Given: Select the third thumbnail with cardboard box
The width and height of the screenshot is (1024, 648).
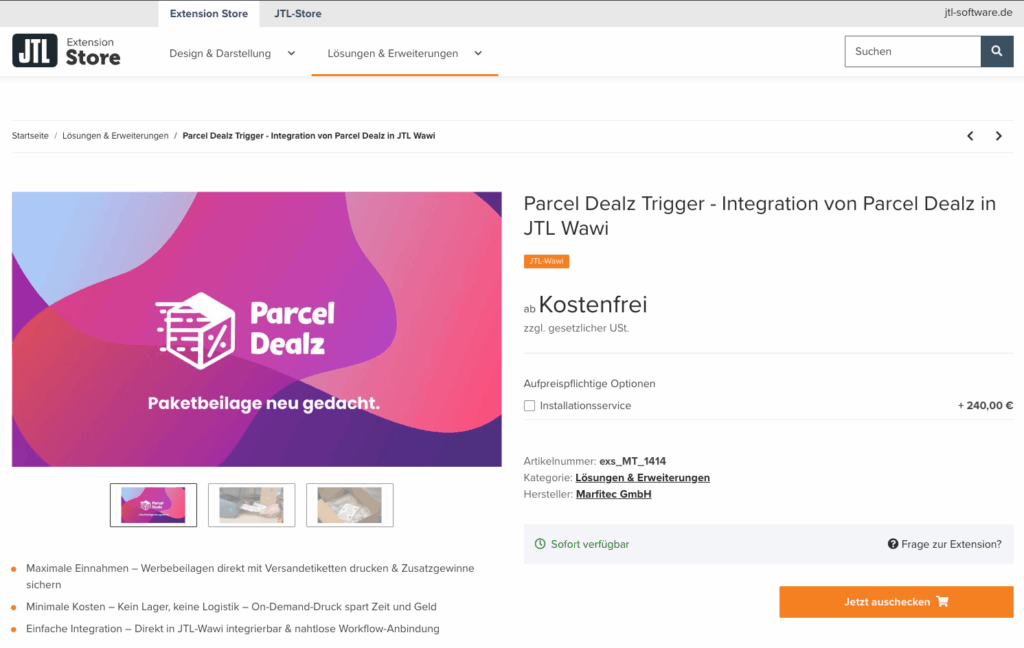Looking at the screenshot, I should point(349,505).
